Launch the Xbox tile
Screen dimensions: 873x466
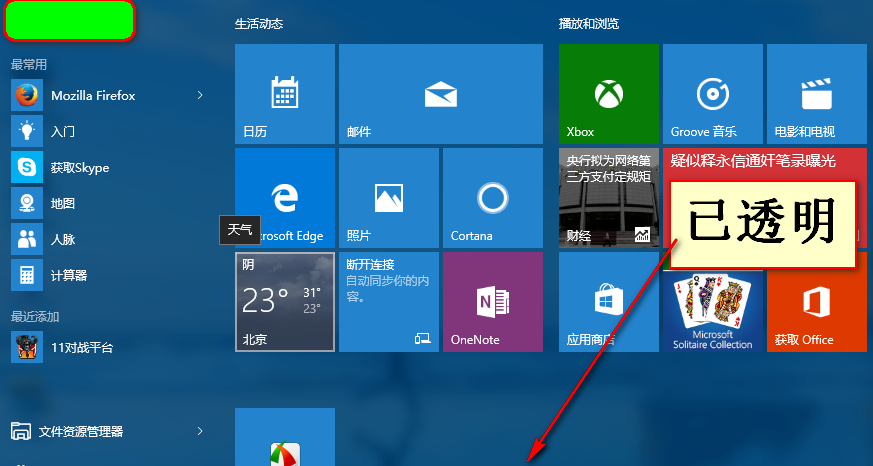coord(608,94)
